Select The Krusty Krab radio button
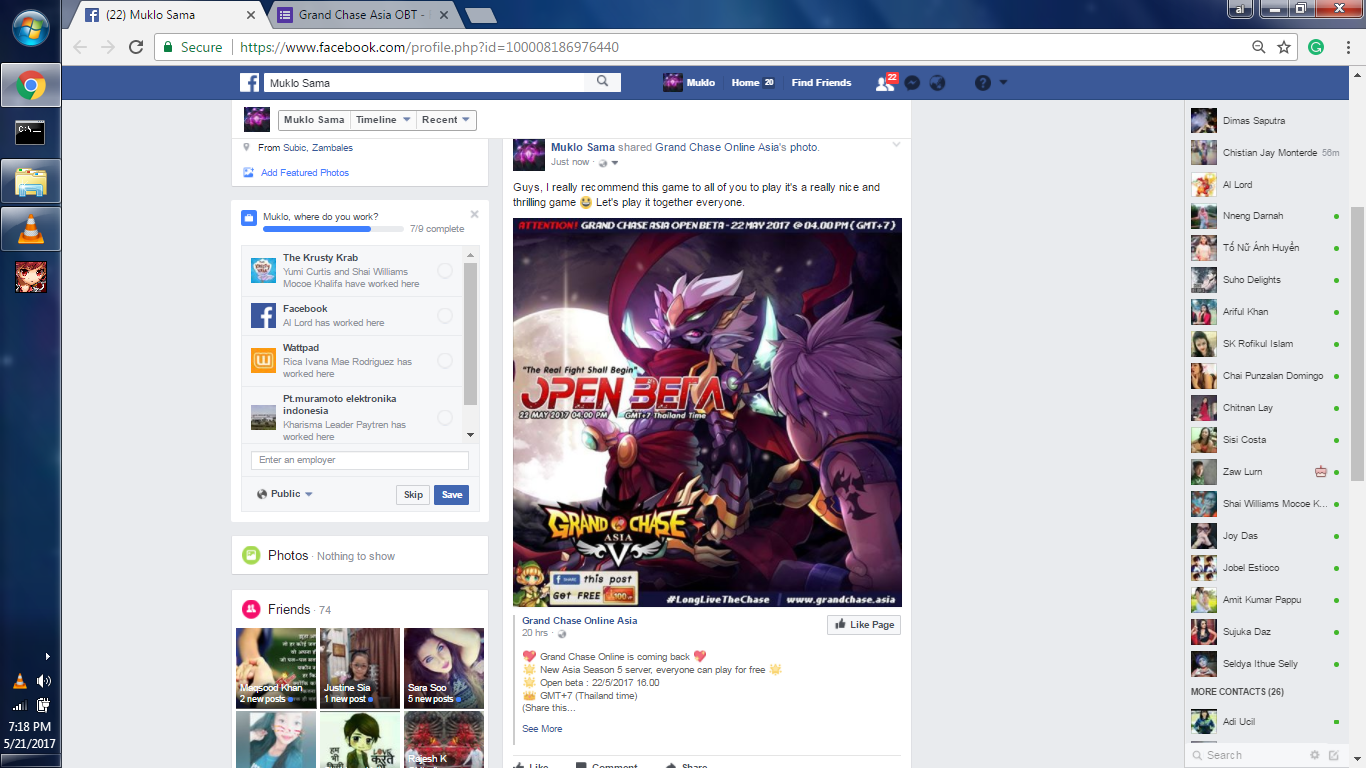This screenshot has height=768, width=1366. (445, 270)
